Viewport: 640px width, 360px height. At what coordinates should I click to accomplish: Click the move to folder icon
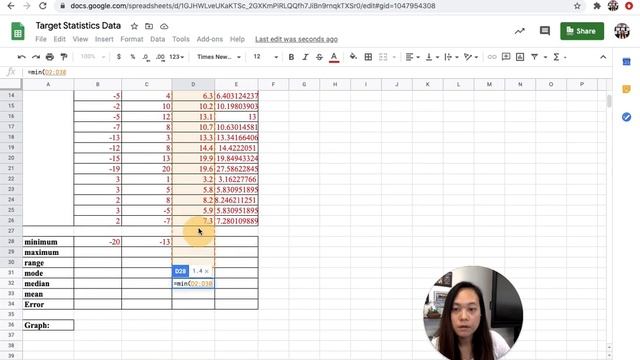click(x=149, y=26)
